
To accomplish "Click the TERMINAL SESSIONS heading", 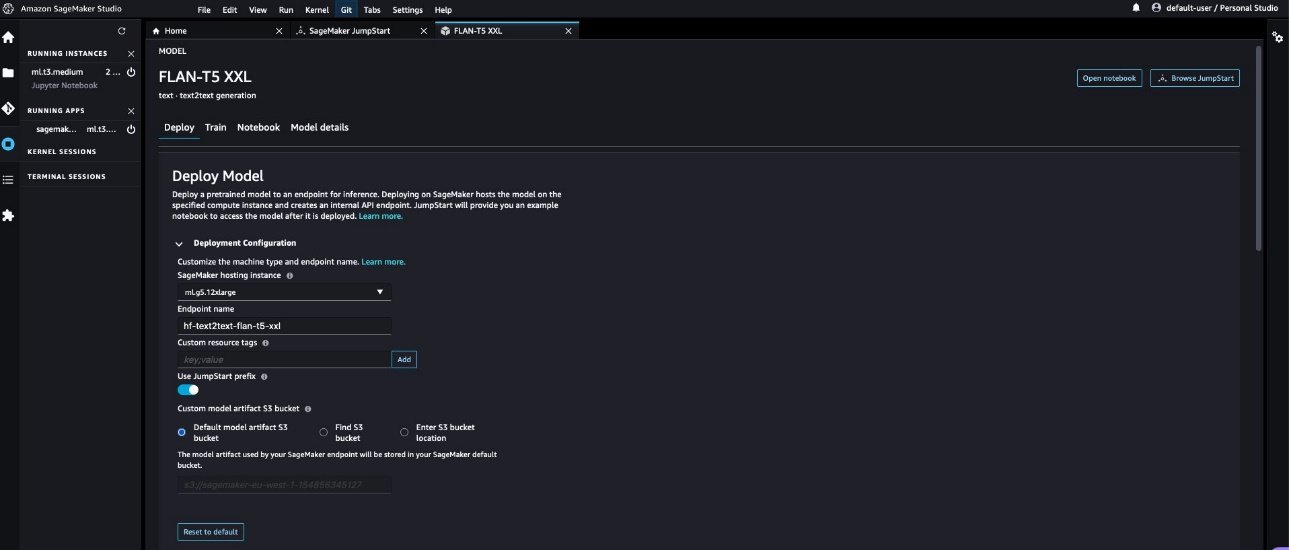I will (66, 177).
